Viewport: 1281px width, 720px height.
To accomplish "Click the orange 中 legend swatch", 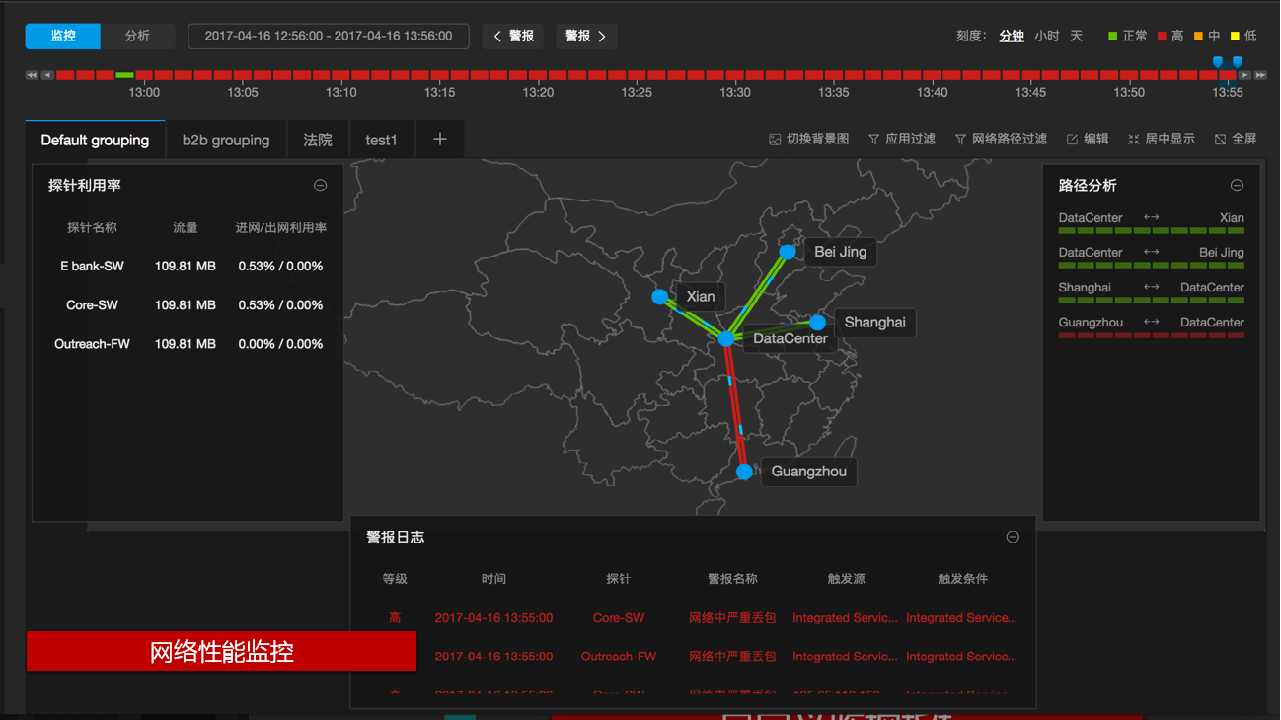I will pos(1197,36).
